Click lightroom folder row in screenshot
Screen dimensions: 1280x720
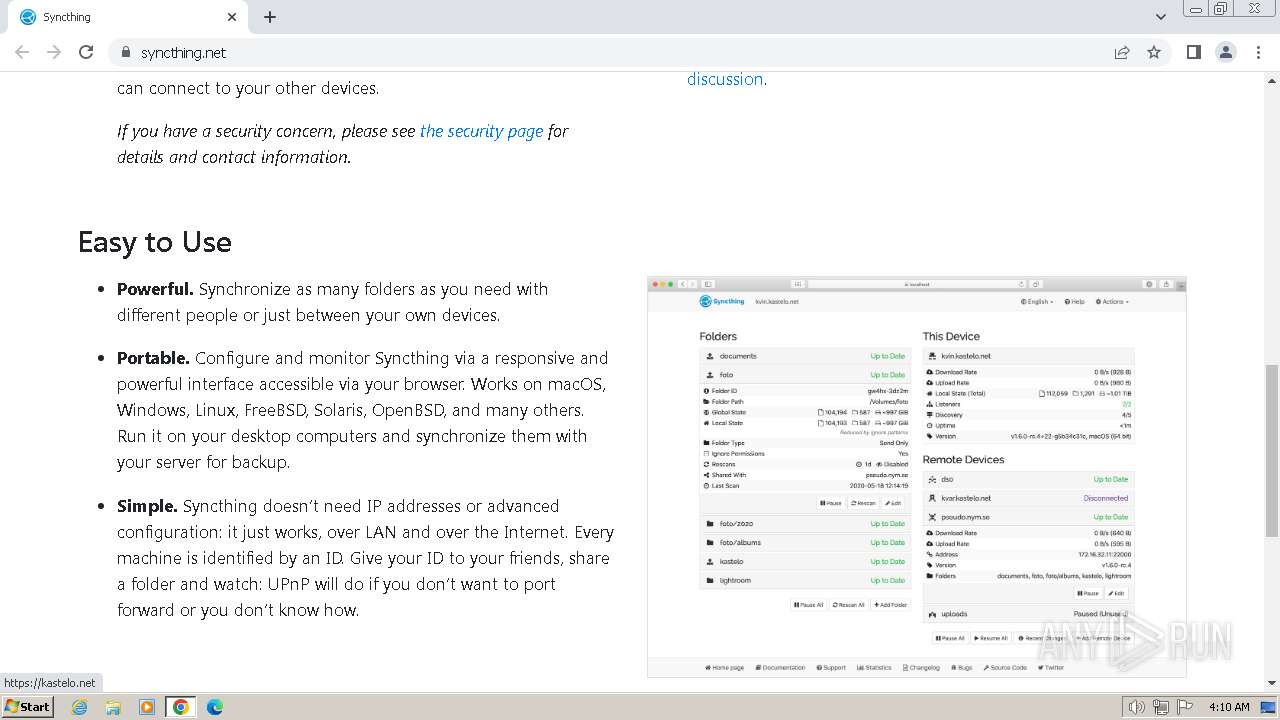(x=805, y=580)
